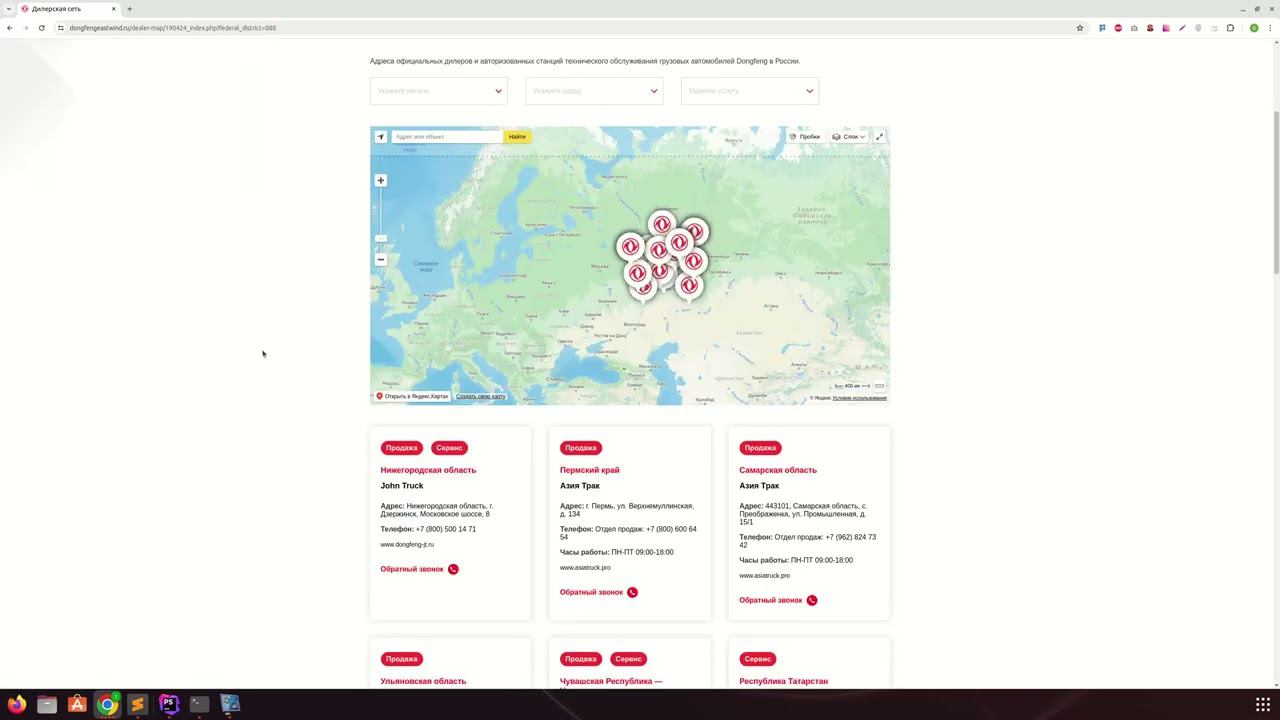Open the Chrome three-dot menu
This screenshot has width=1280, height=720.
point(1271,28)
